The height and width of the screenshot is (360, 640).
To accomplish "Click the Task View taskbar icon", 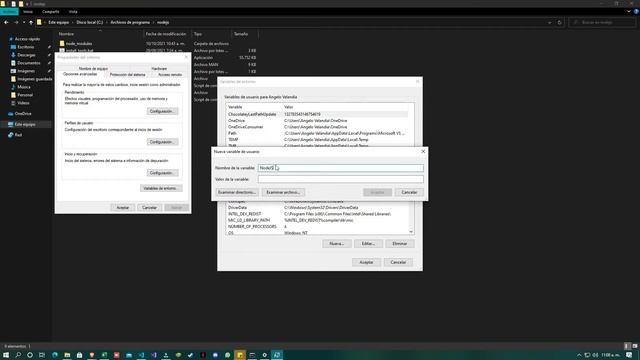I will (42, 355).
